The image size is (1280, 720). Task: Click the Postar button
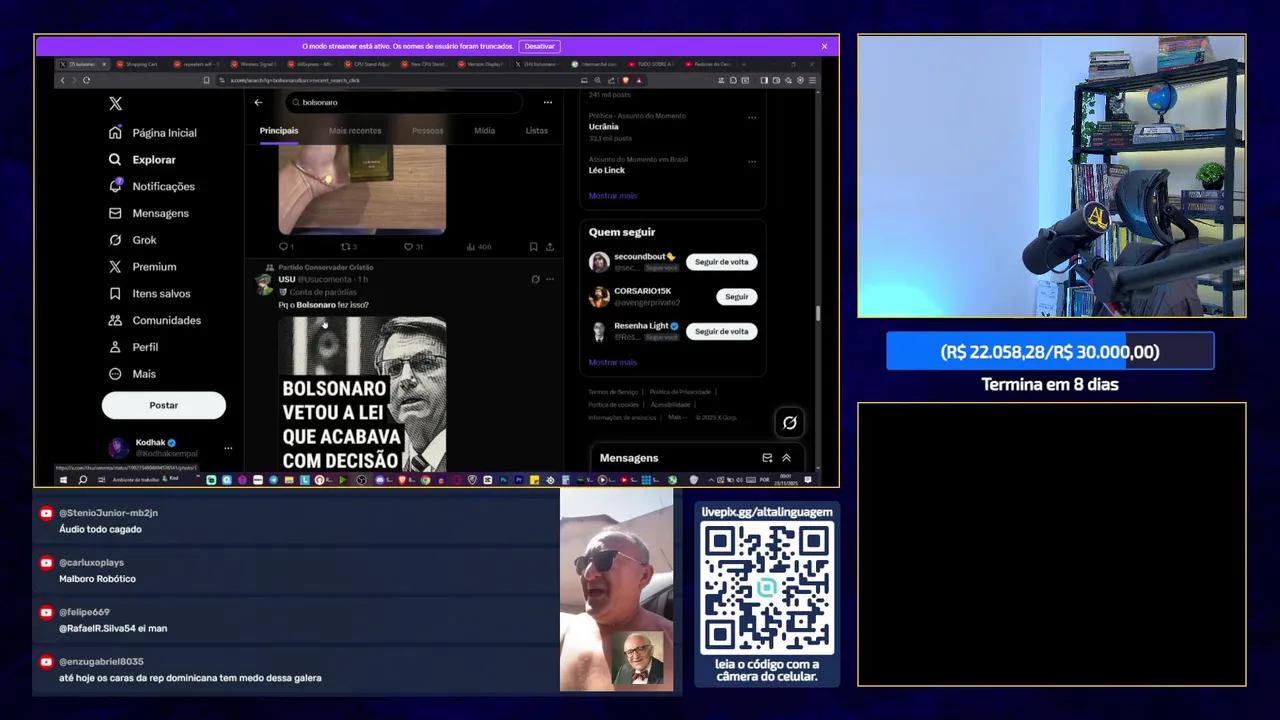click(163, 405)
